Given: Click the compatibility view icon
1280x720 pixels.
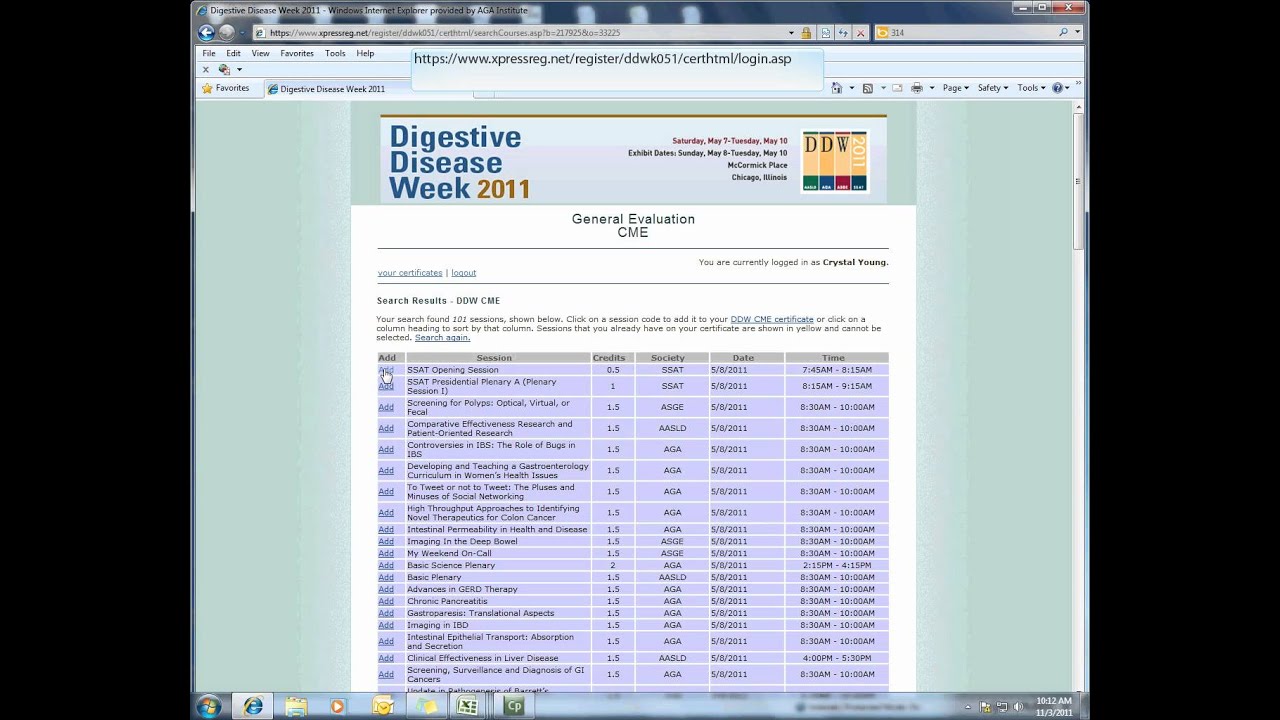Looking at the screenshot, I should click(827, 33).
